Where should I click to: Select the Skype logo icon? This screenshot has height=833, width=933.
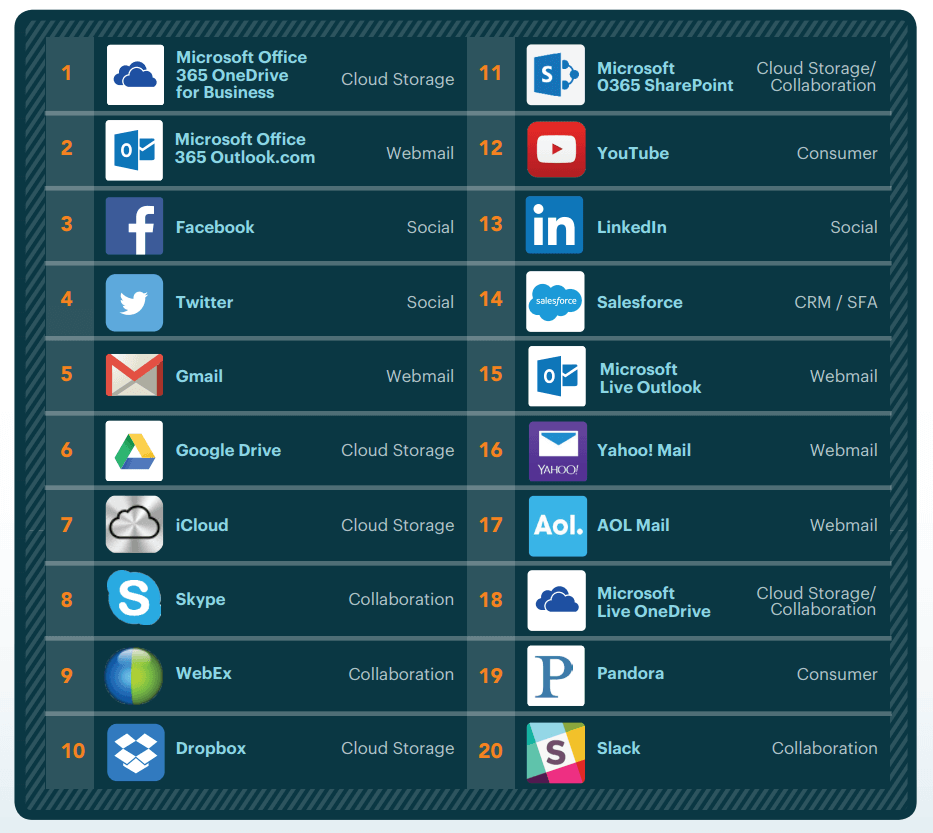pyautogui.click(x=134, y=597)
